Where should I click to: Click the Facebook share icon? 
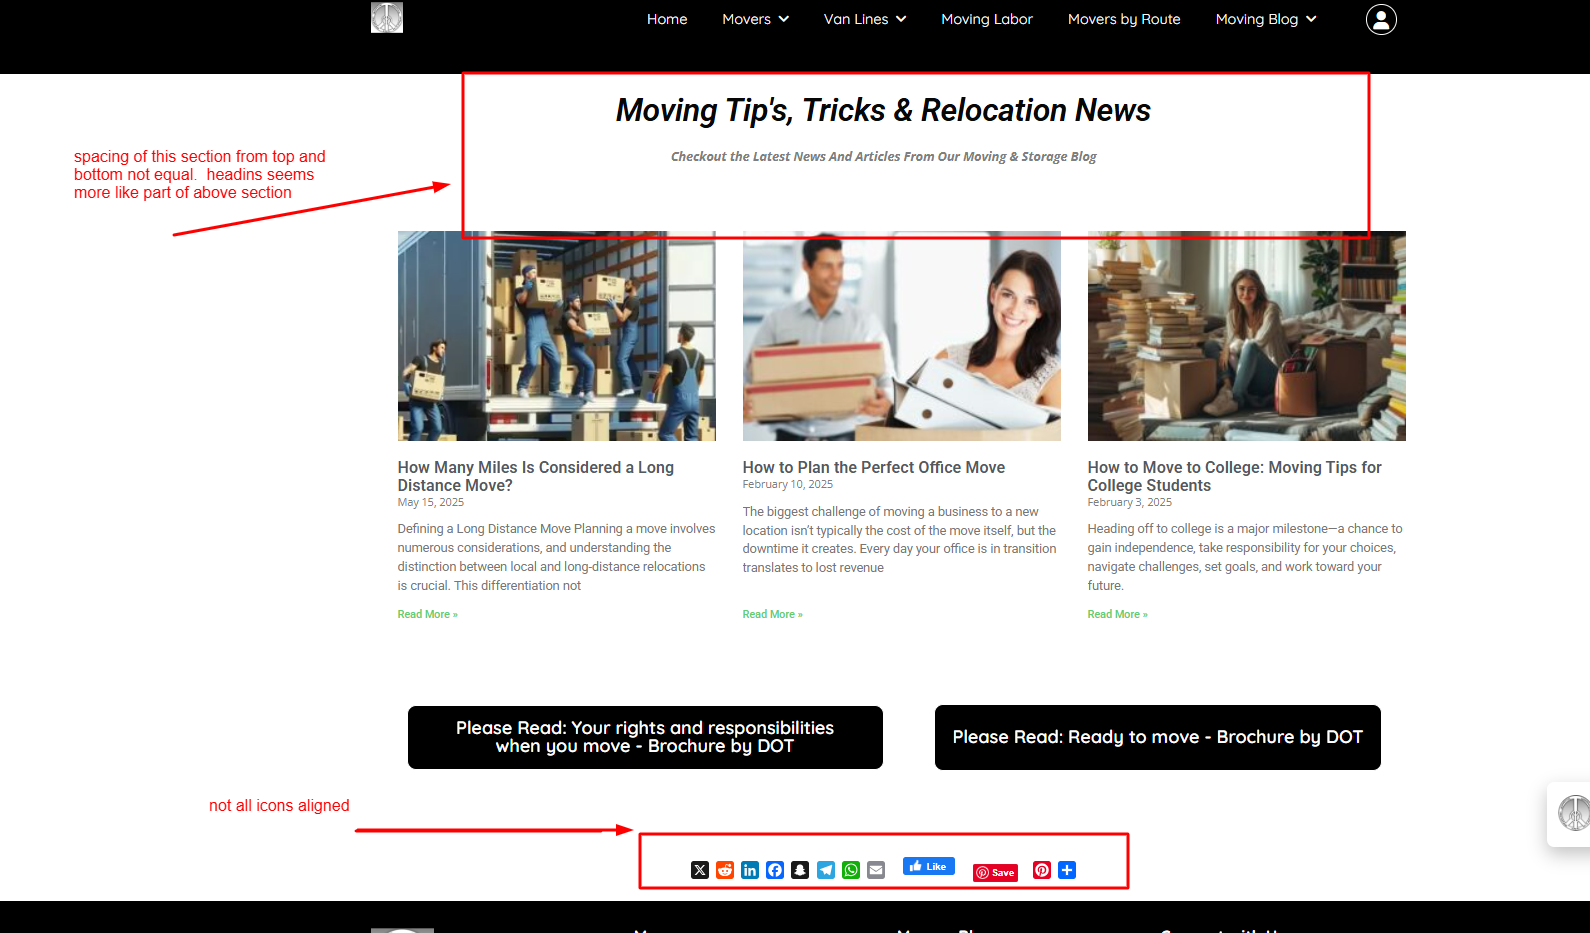(775, 870)
